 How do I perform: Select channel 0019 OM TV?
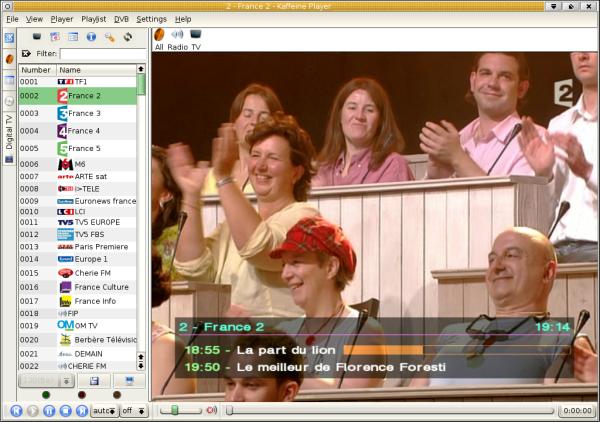[78, 326]
